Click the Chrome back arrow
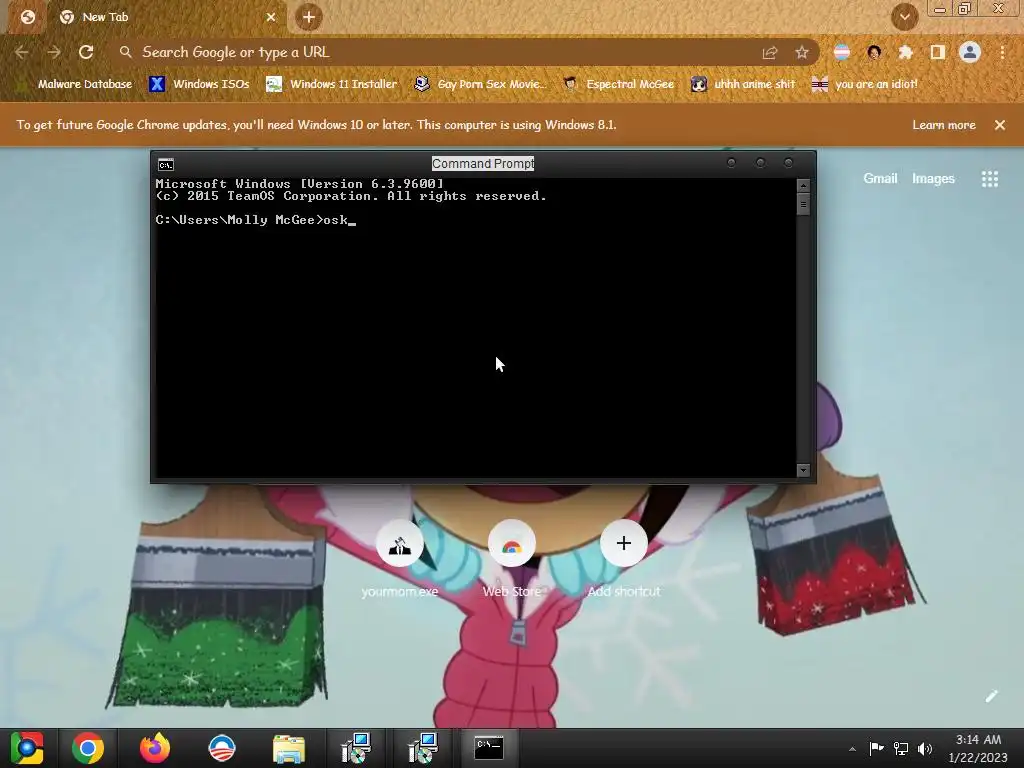Image resolution: width=1024 pixels, height=768 pixels. click(x=21, y=52)
